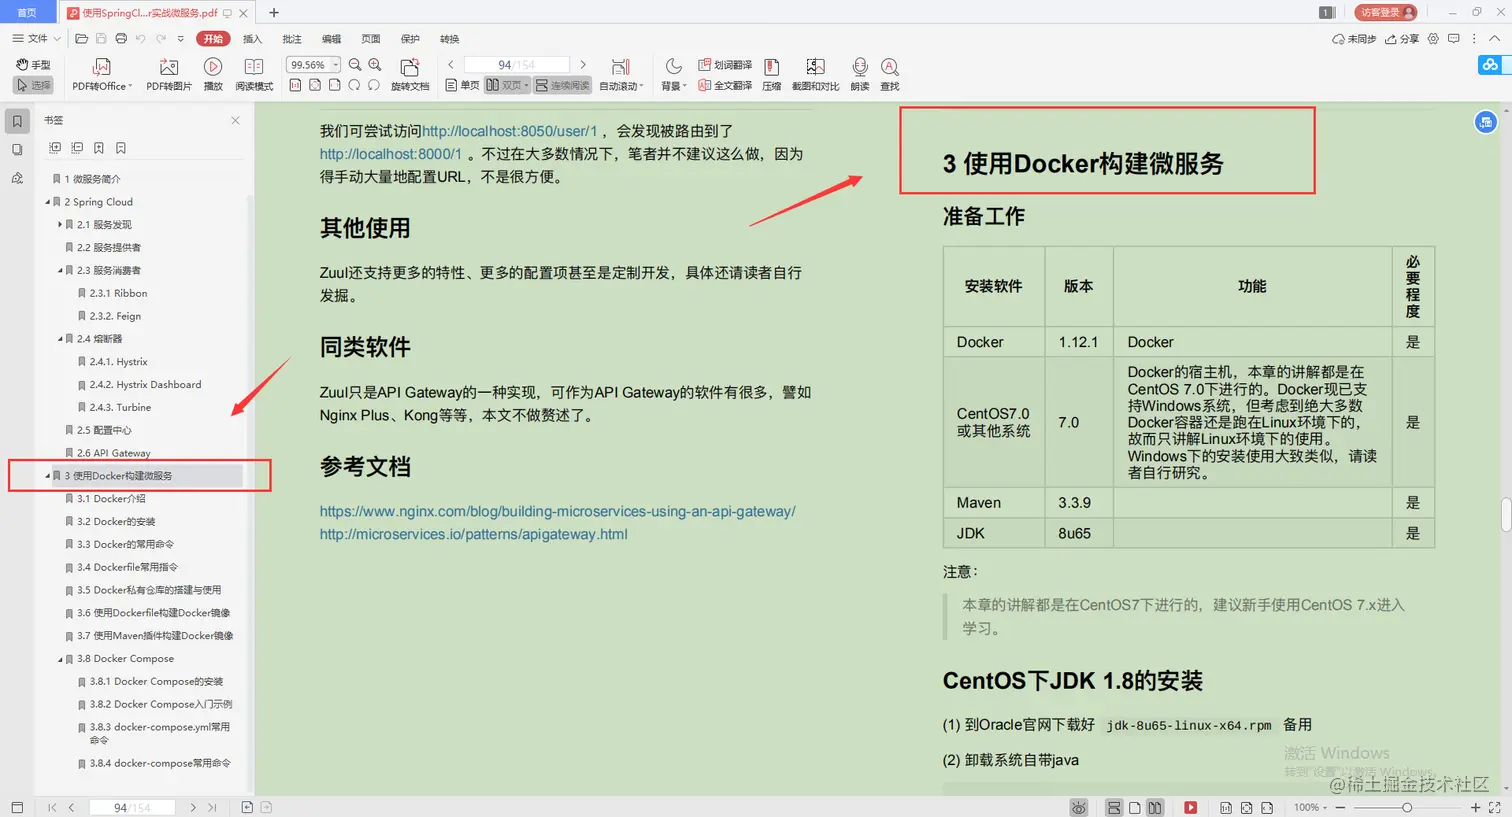Viewport: 1512px width, 817px height.
Task: Switch to the 插入 ribbon tab
Action: [252, 38]
